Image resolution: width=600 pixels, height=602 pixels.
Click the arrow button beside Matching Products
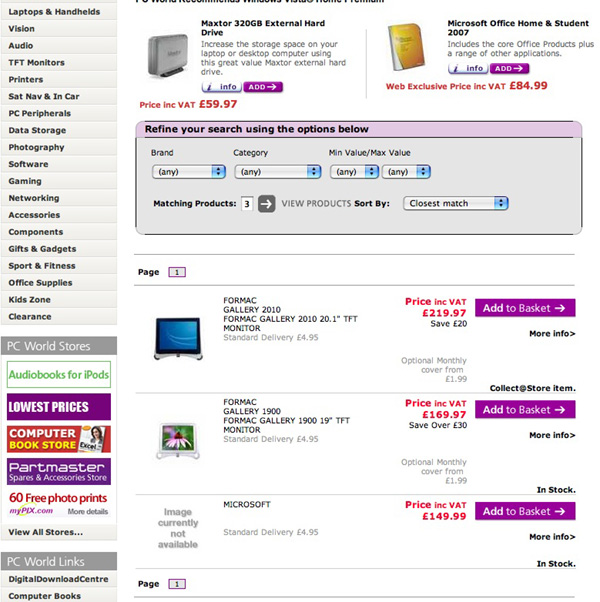pyautogui.click(x=266, y=203)
